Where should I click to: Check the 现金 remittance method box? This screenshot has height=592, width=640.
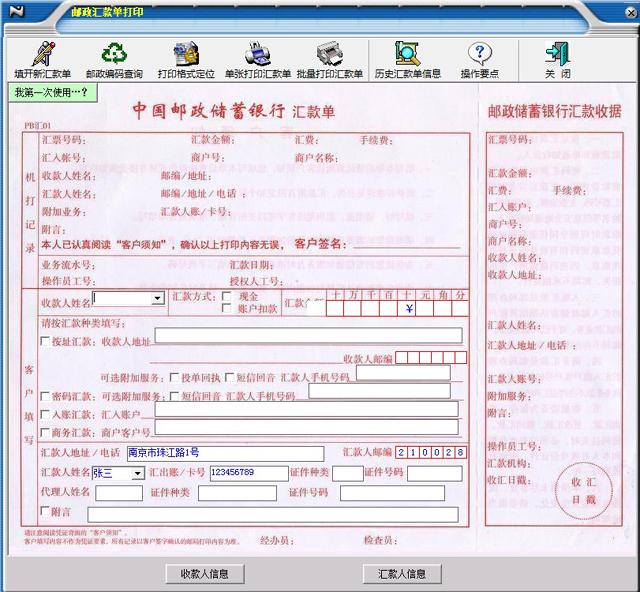[227, 297]
